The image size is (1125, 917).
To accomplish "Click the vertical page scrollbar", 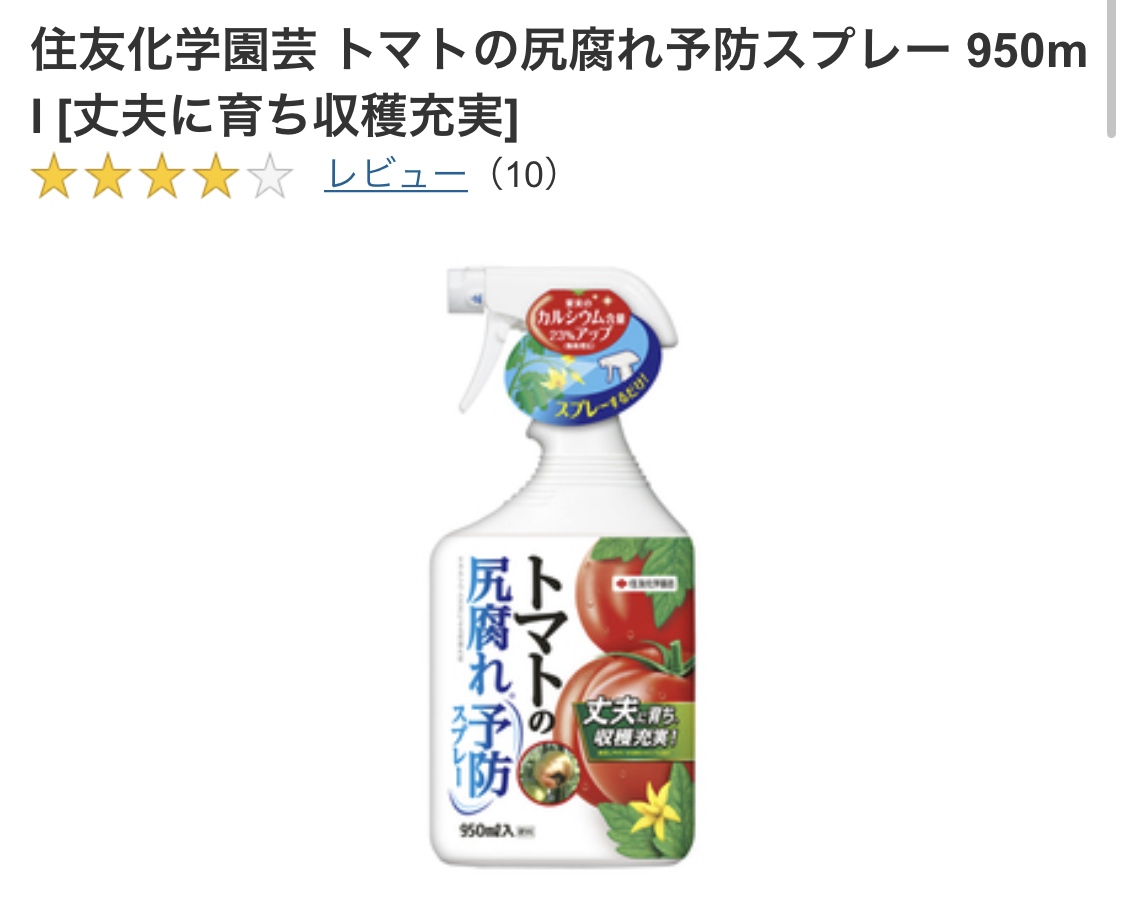I will point(1111,69).
